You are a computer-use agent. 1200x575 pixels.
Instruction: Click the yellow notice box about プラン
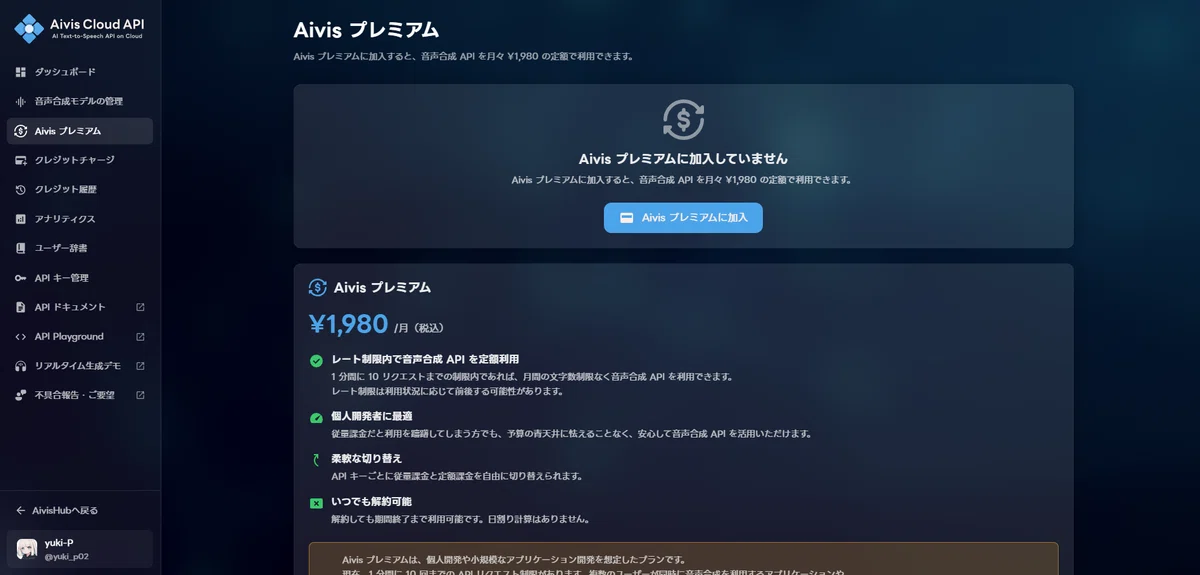[683, 559]
